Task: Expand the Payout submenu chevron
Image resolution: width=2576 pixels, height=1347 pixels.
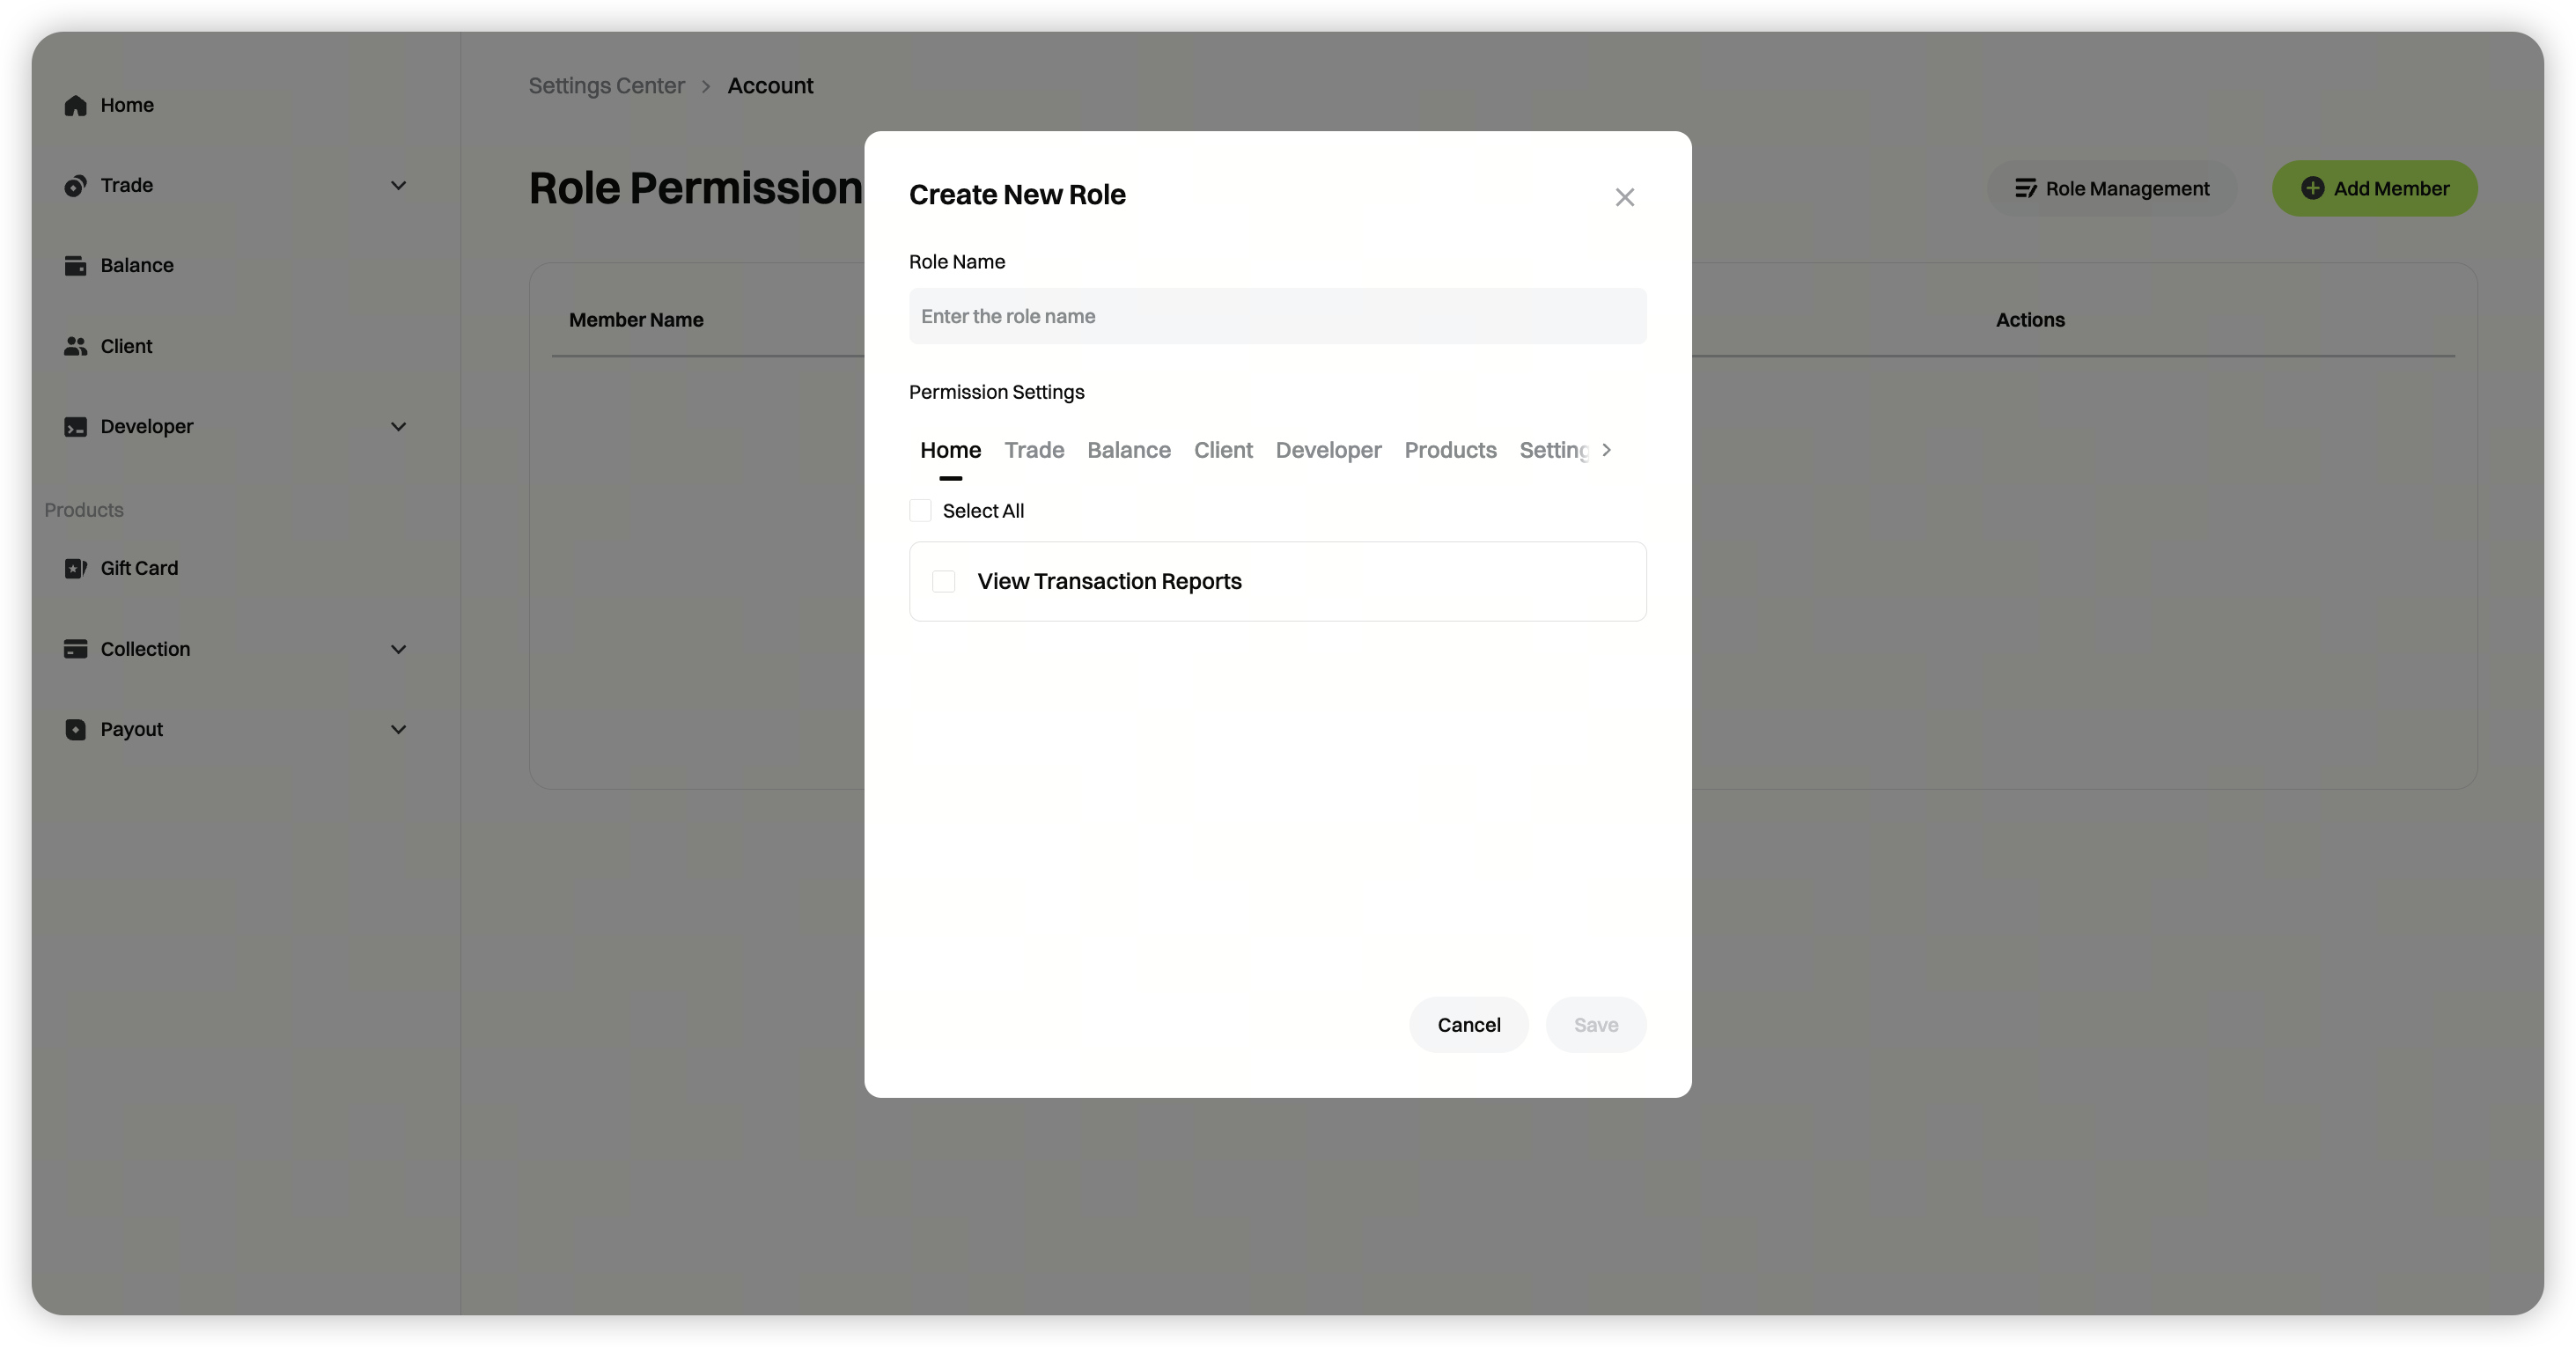Action: coord(398,730)
